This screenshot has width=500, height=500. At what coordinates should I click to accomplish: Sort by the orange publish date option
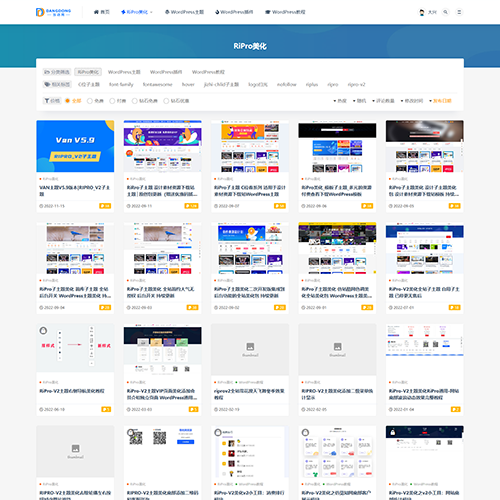tap(440, 101)
